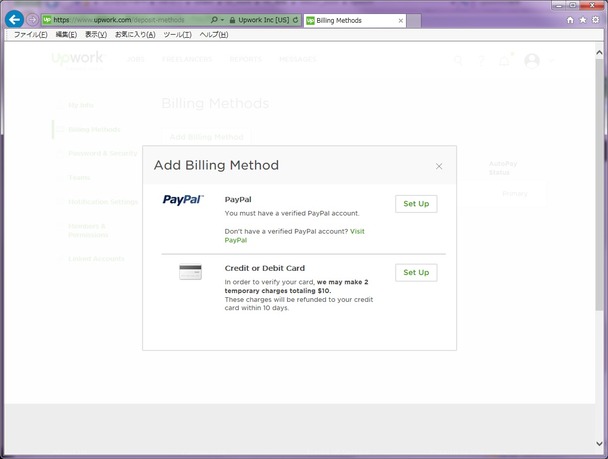Open the faded JOBS nav item
This screenshot has height=459, width=608.
click(x=136, y=59)
